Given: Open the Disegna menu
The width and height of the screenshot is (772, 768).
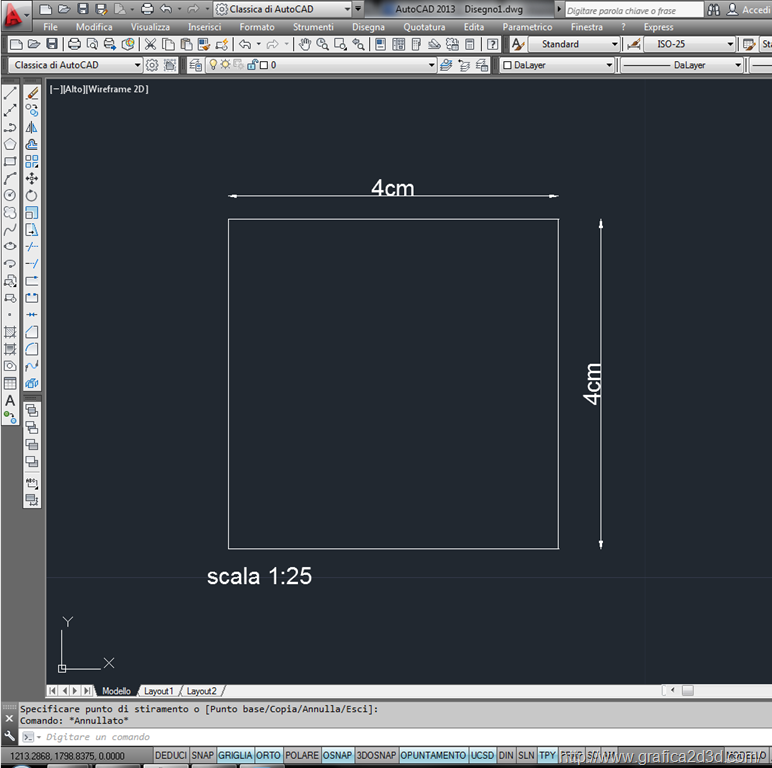Looking at the screenshot, I should click(x=368, y=27).
